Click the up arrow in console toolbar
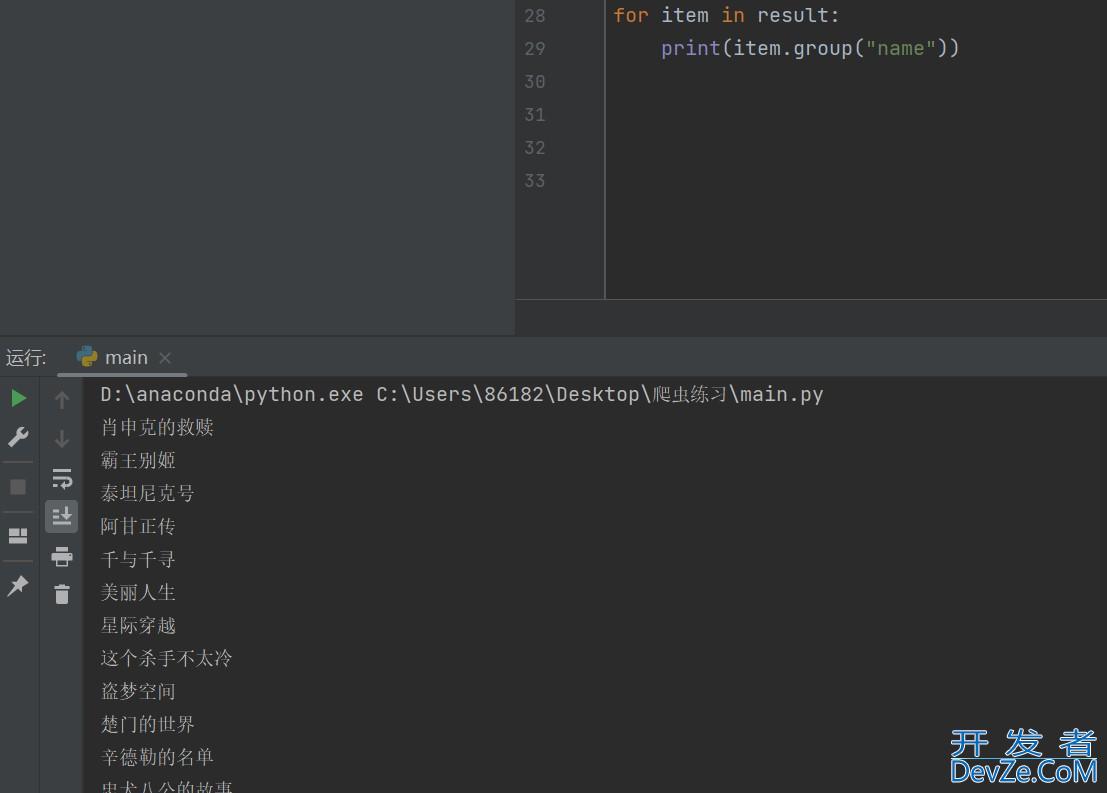 (x=62, y=400)
